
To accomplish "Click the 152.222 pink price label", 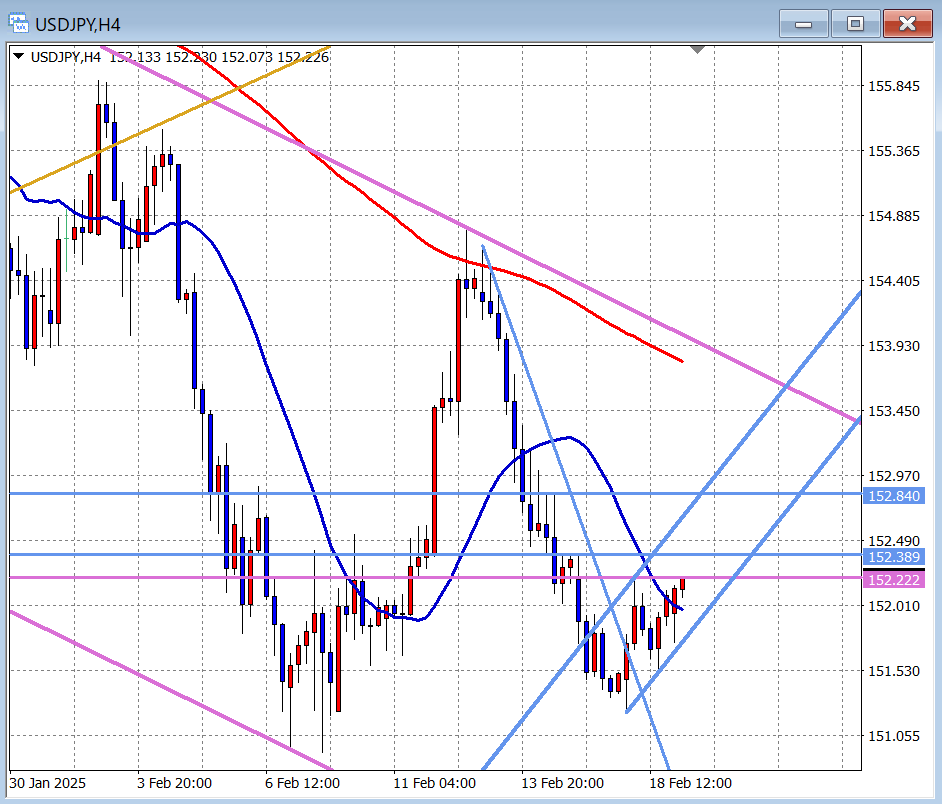I will (x=893, y=580).
